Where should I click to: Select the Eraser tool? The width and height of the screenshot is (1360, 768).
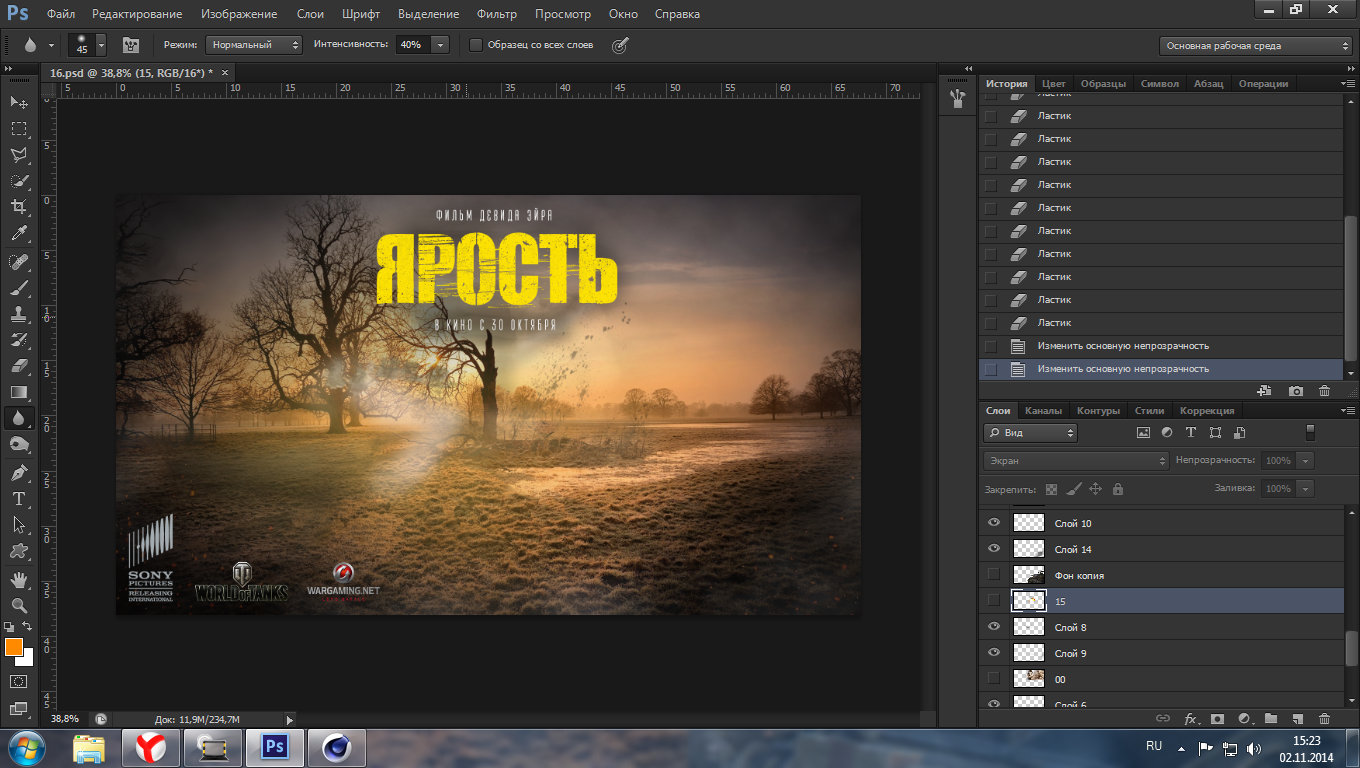[x=19, y=366]
